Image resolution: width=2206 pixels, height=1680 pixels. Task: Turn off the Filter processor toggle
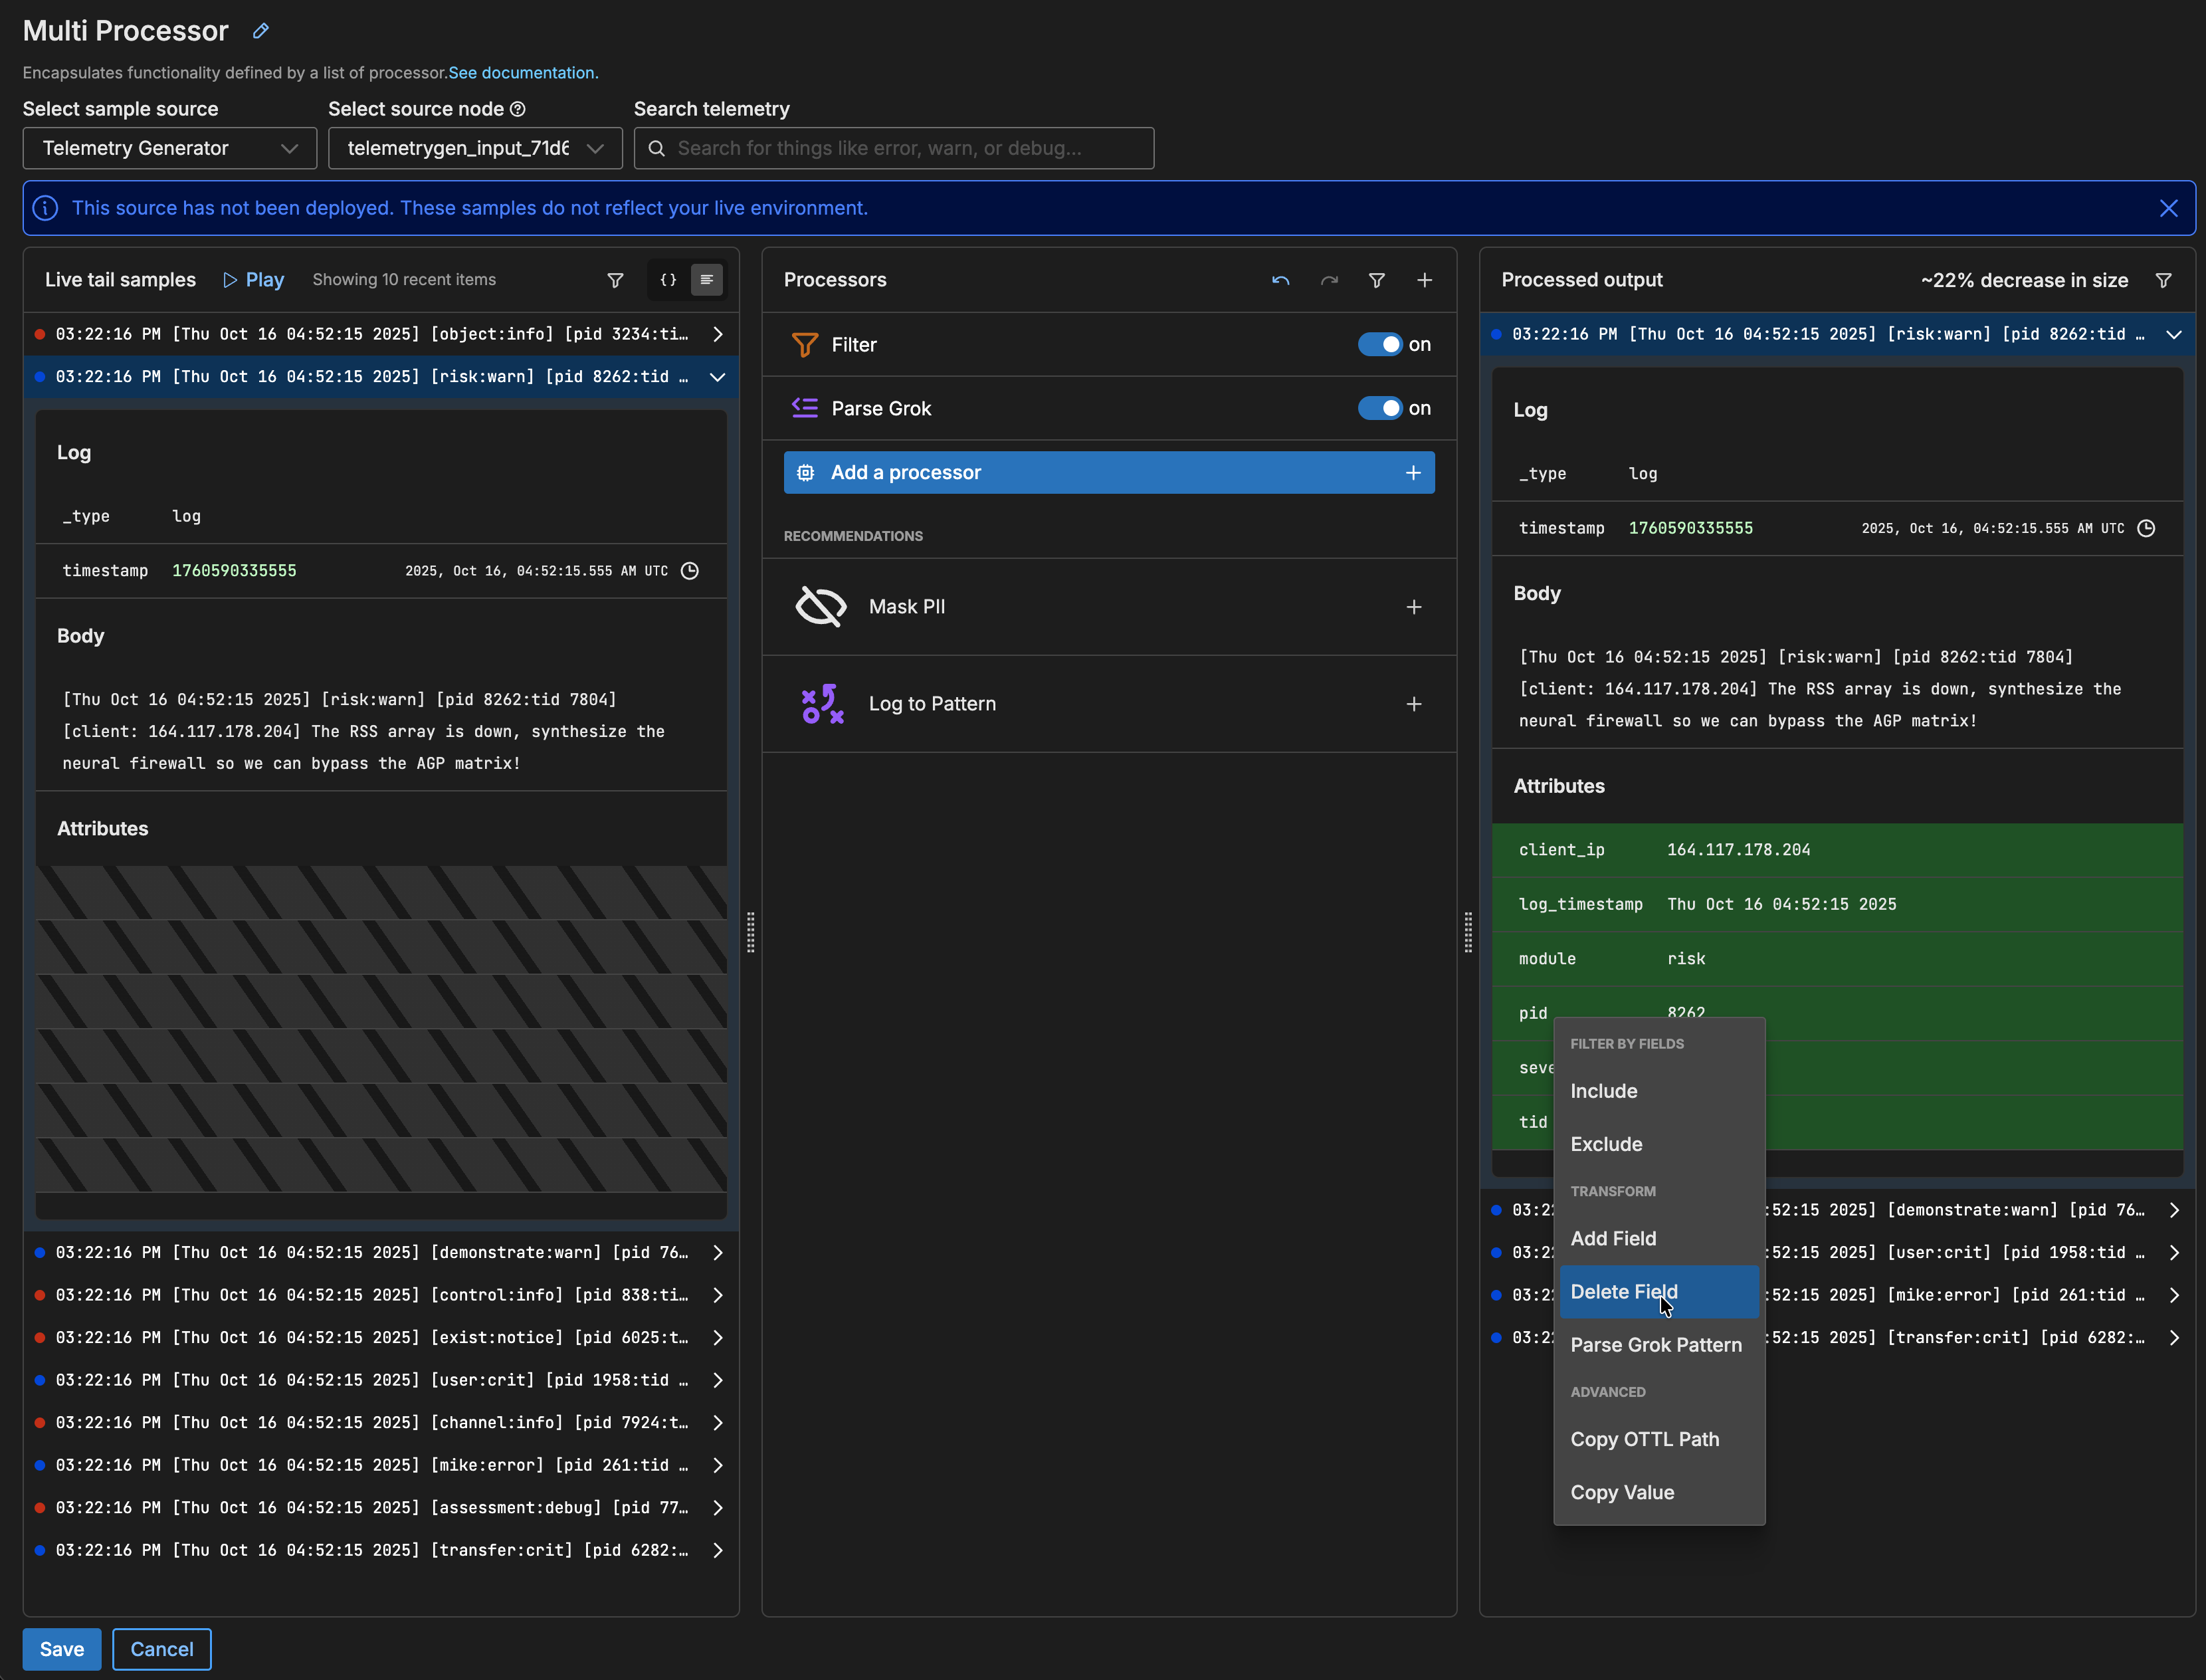[1380, 344]
